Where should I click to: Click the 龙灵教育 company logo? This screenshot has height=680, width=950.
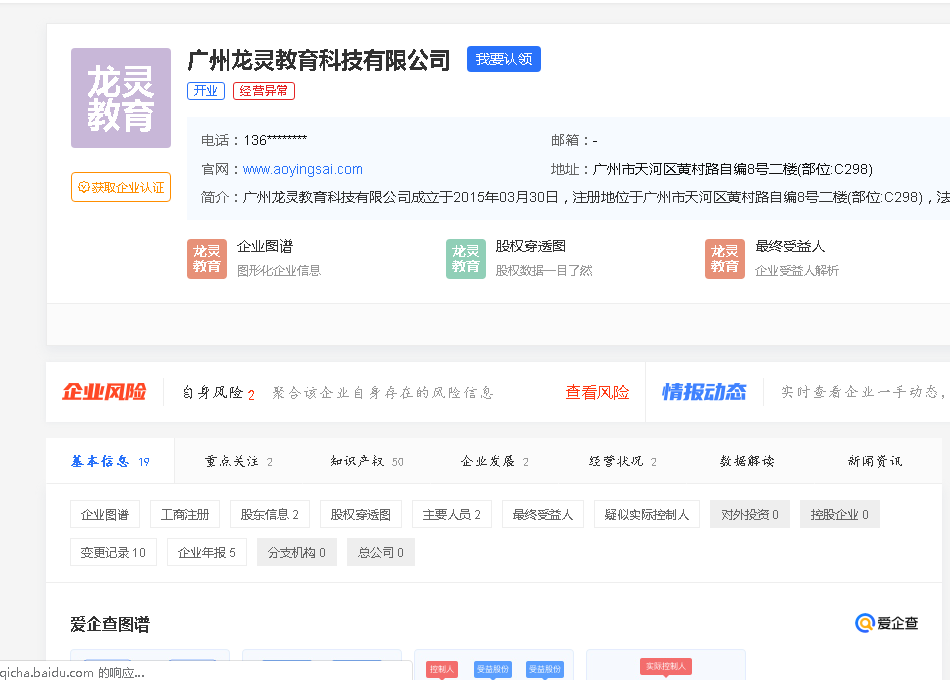[x=121, y=98]
